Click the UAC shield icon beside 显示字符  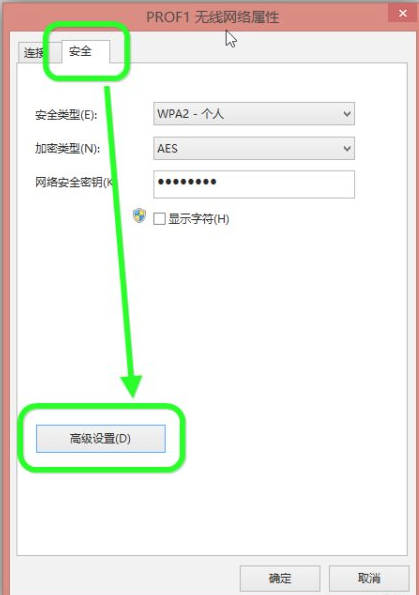(x=139, y=216)
